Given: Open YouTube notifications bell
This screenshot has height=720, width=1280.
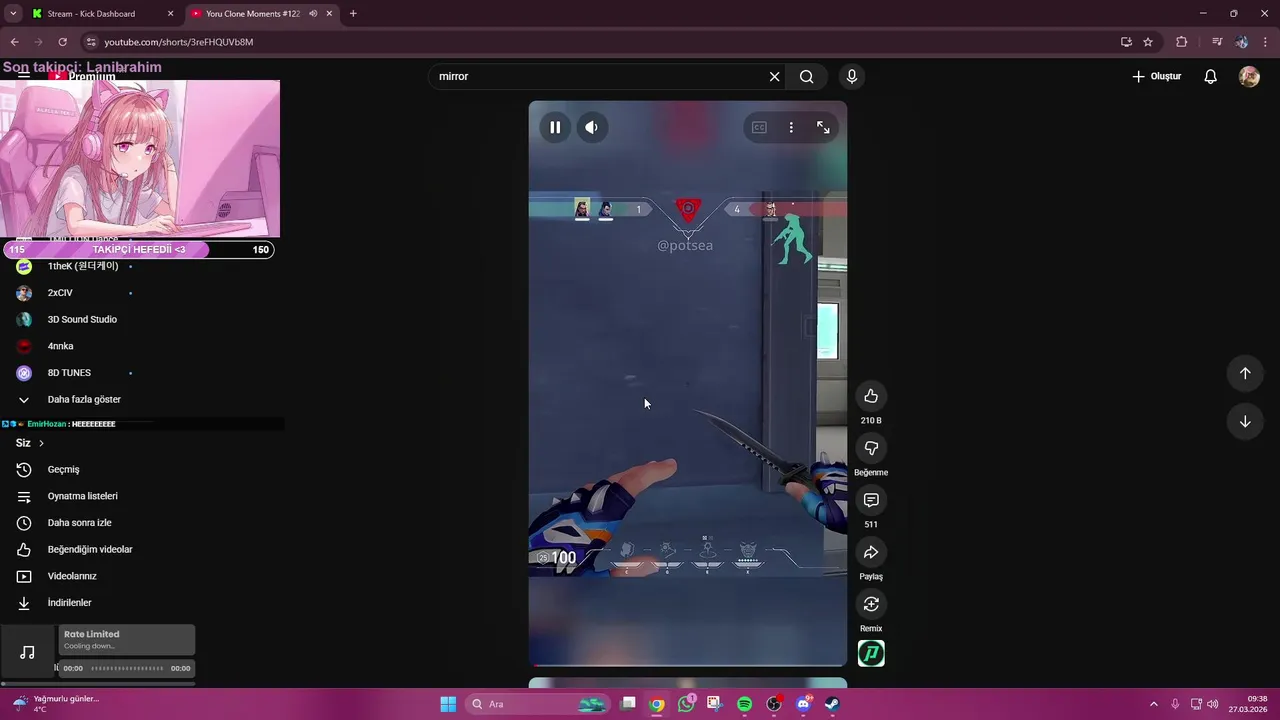Looking at the screenshot, I should [x=1210, y=76].
